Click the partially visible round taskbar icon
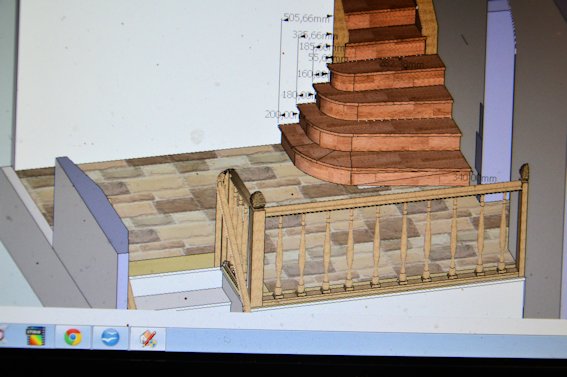This screenshot has height=377, width=567. (x=1, y=335)
